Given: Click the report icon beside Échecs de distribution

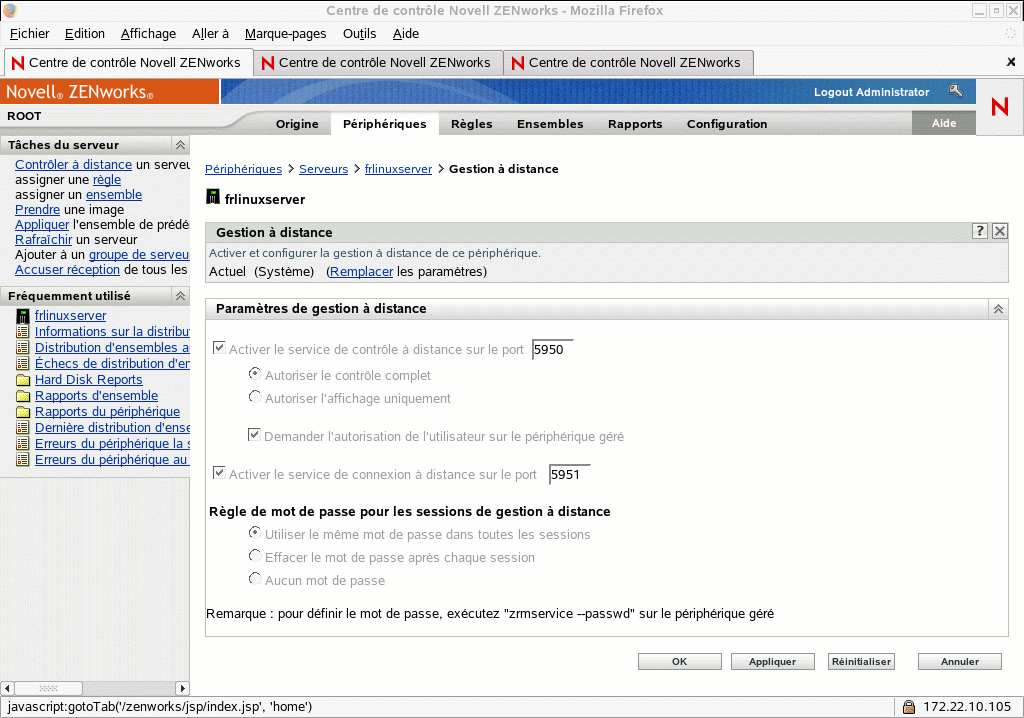Looking at the screenshot, I should pyautogui.click(x=23, y=364).
